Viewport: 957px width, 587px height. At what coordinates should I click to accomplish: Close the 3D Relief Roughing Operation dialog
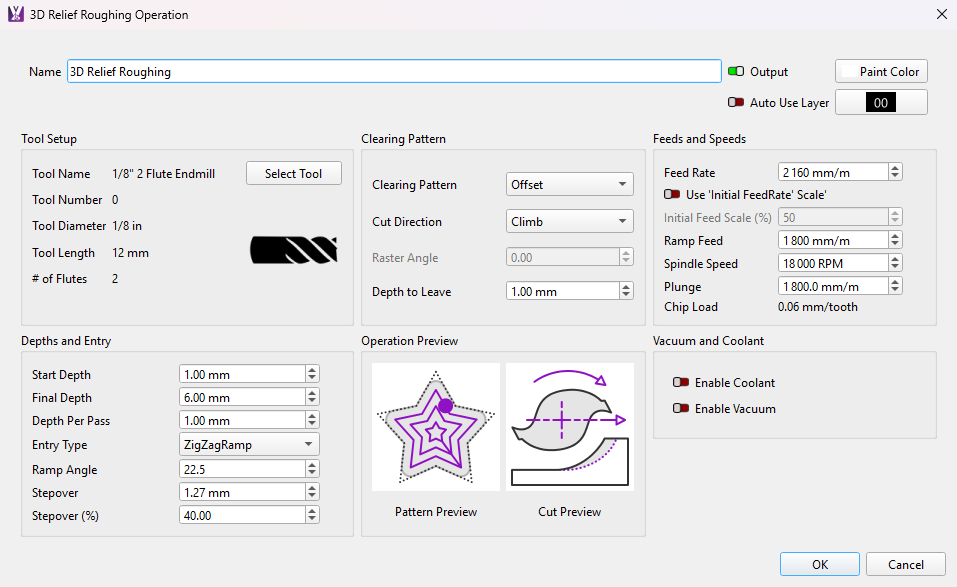[x=942, y=14]
